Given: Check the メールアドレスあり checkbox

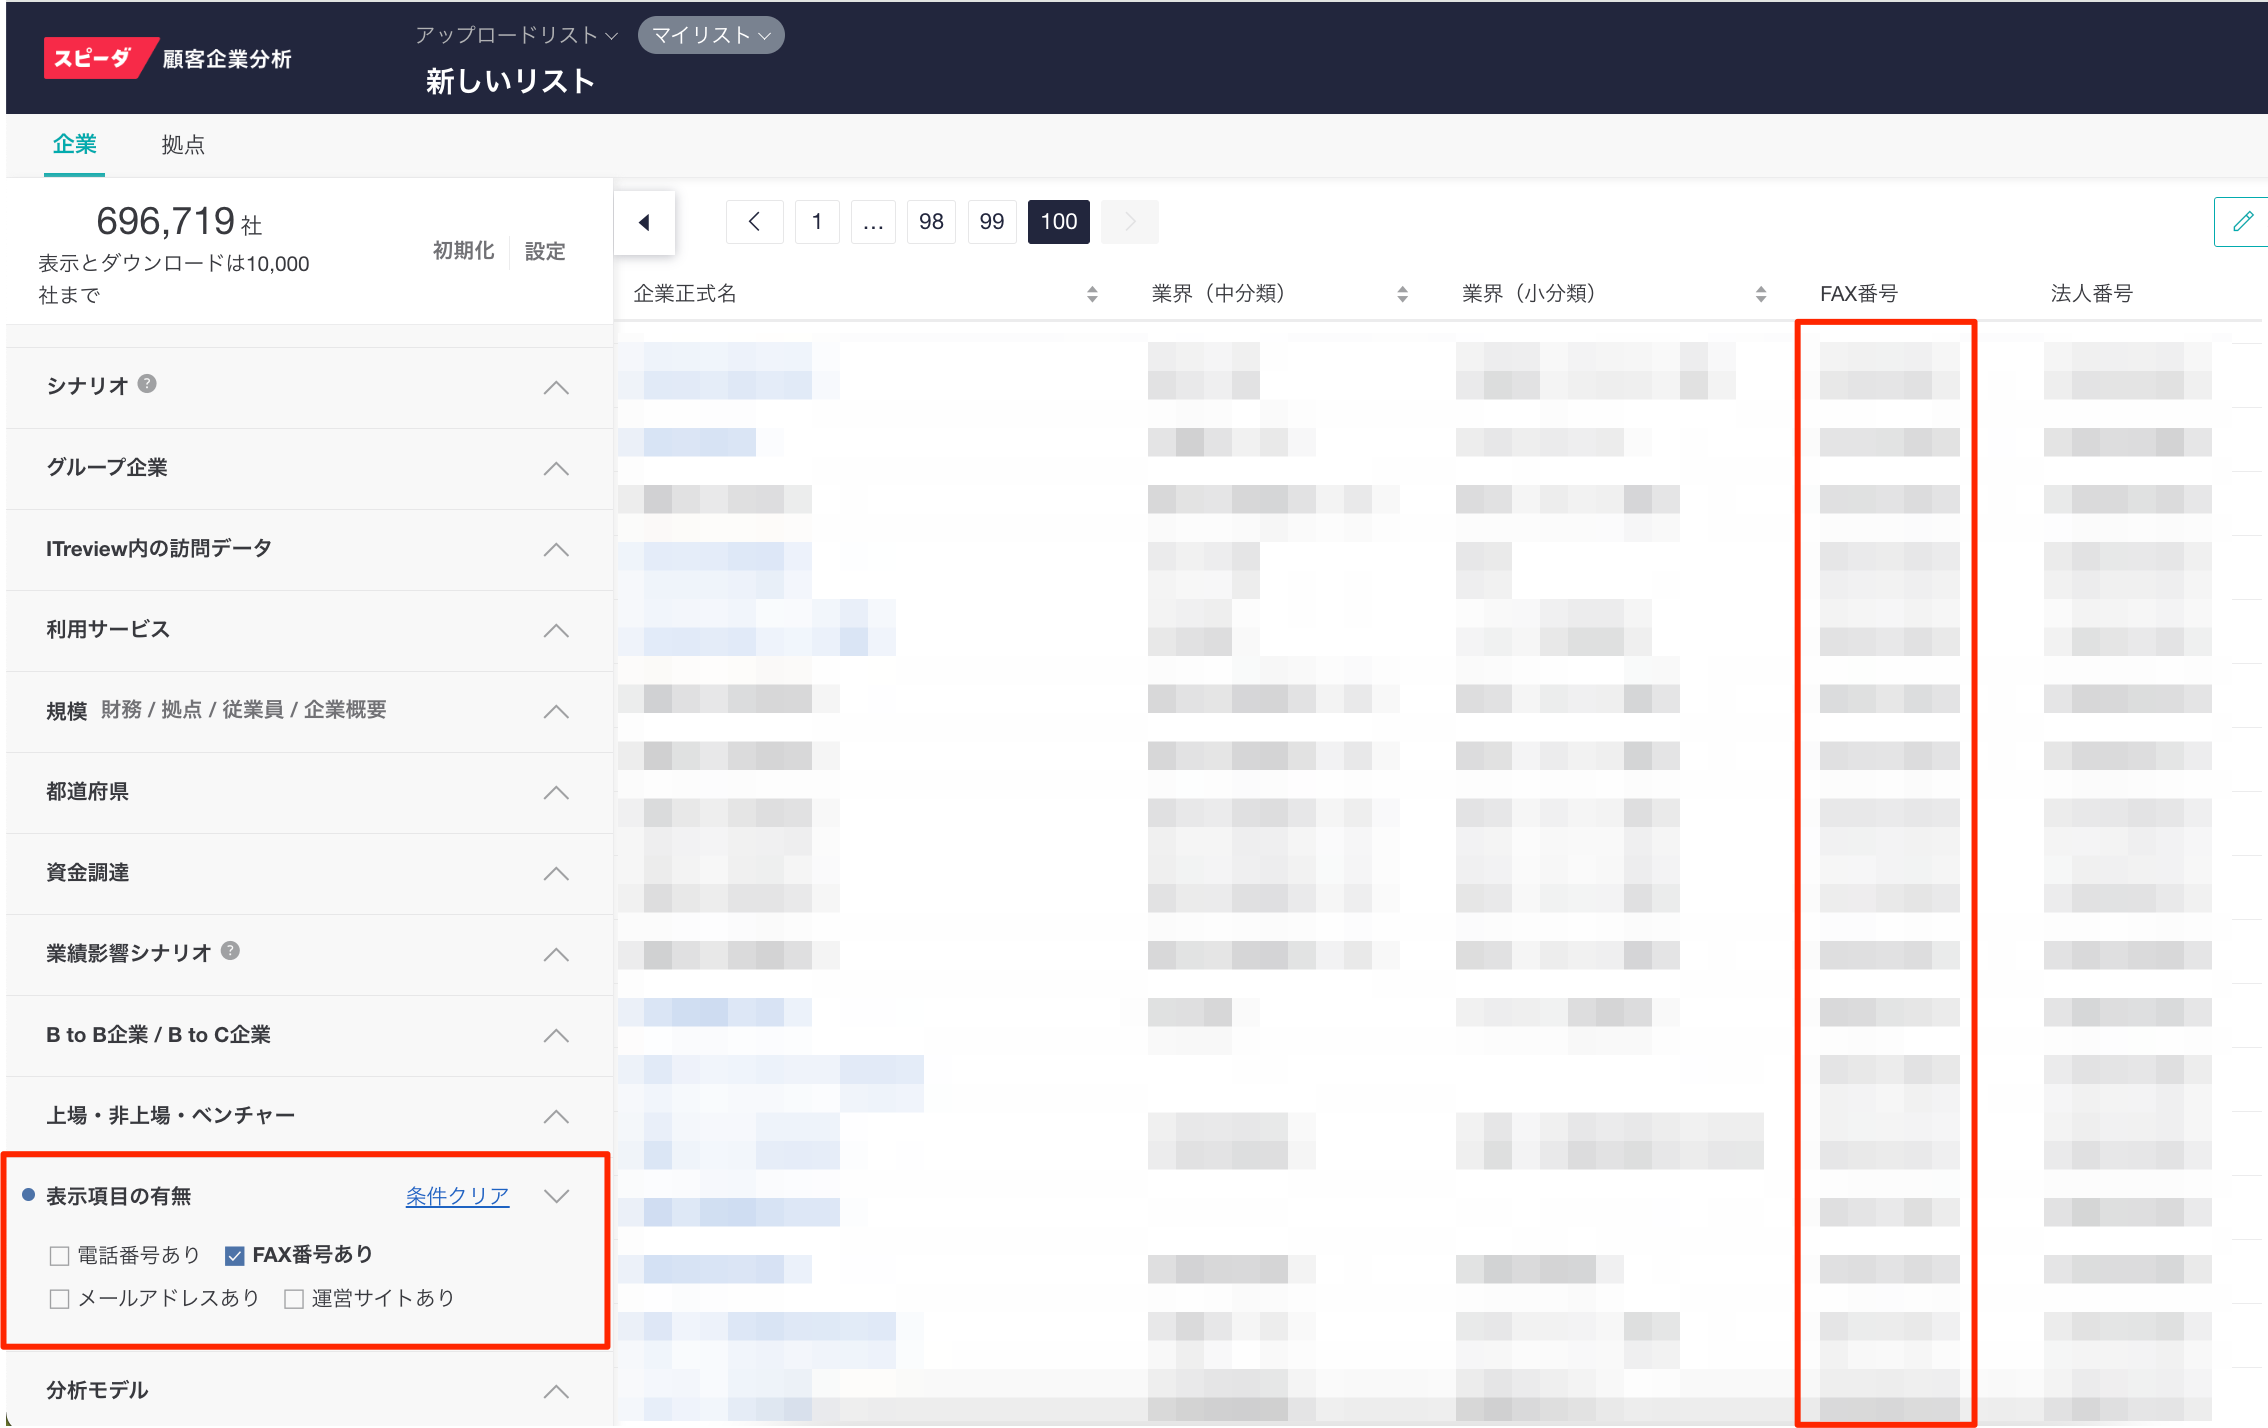Looking at the screenshot, I should [x=60, y=1298].
